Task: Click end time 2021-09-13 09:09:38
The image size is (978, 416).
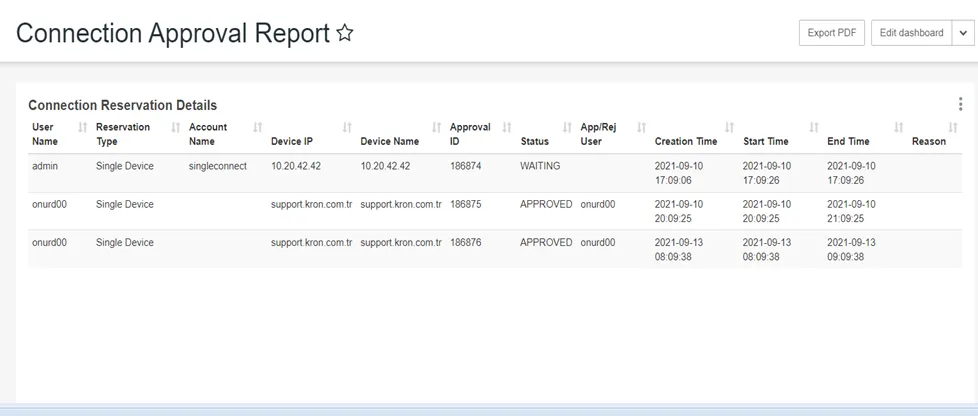Action: coord(851,249)
